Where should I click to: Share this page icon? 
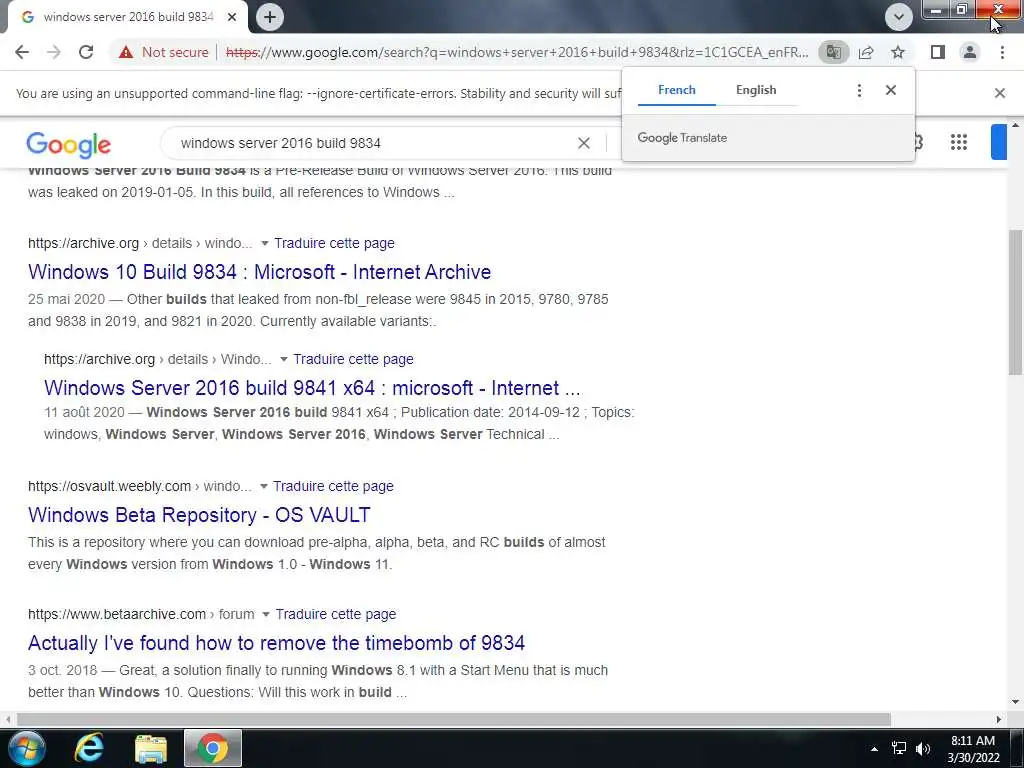(x=866, y=52)
